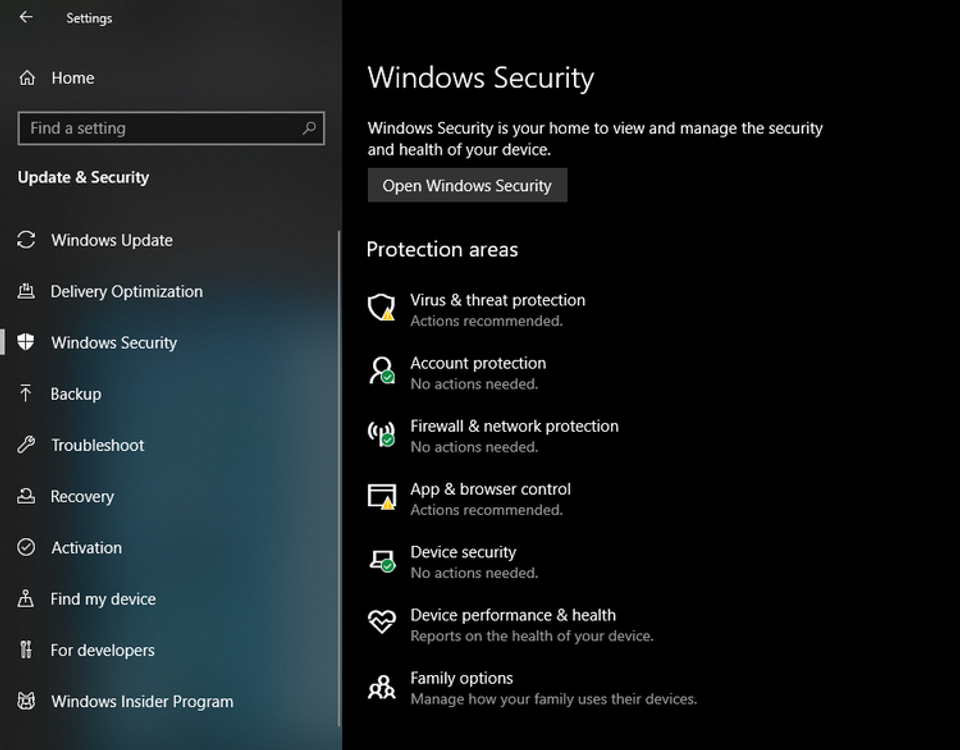Open the Family options people icon

(x=381, y=686)
